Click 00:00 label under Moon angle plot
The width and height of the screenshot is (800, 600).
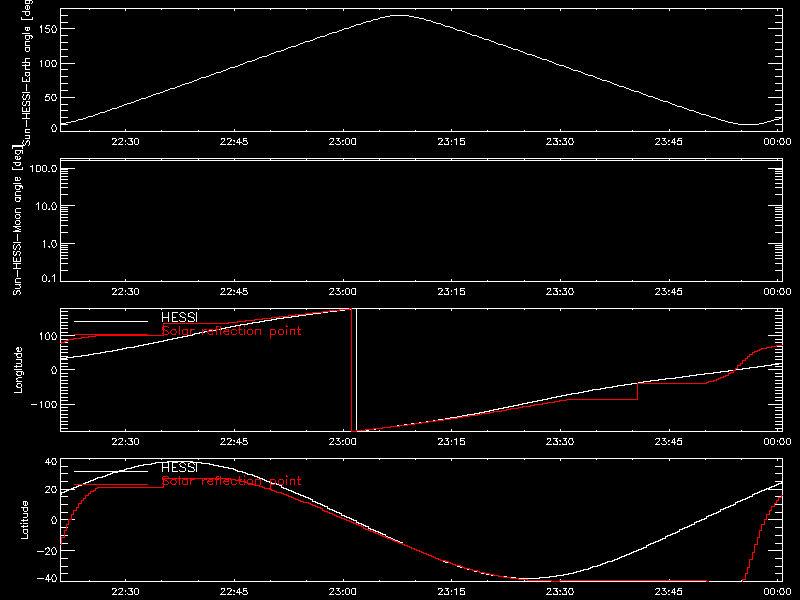tap(777, 291)
